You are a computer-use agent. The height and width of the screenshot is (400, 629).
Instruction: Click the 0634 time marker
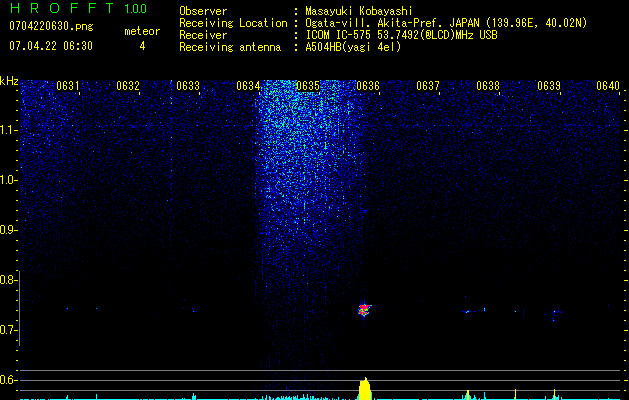pyautogui.click(x=248, y=86)
